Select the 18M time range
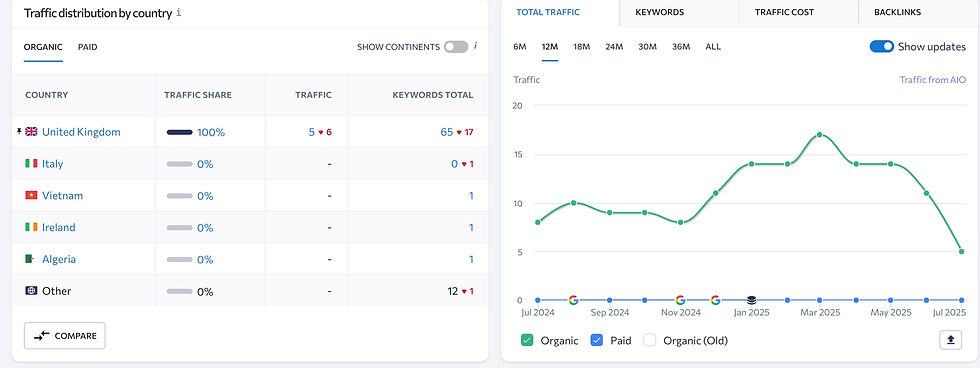The height and width of the screenshot is (368, 980). pyautogui.click(x=582, y=47)
